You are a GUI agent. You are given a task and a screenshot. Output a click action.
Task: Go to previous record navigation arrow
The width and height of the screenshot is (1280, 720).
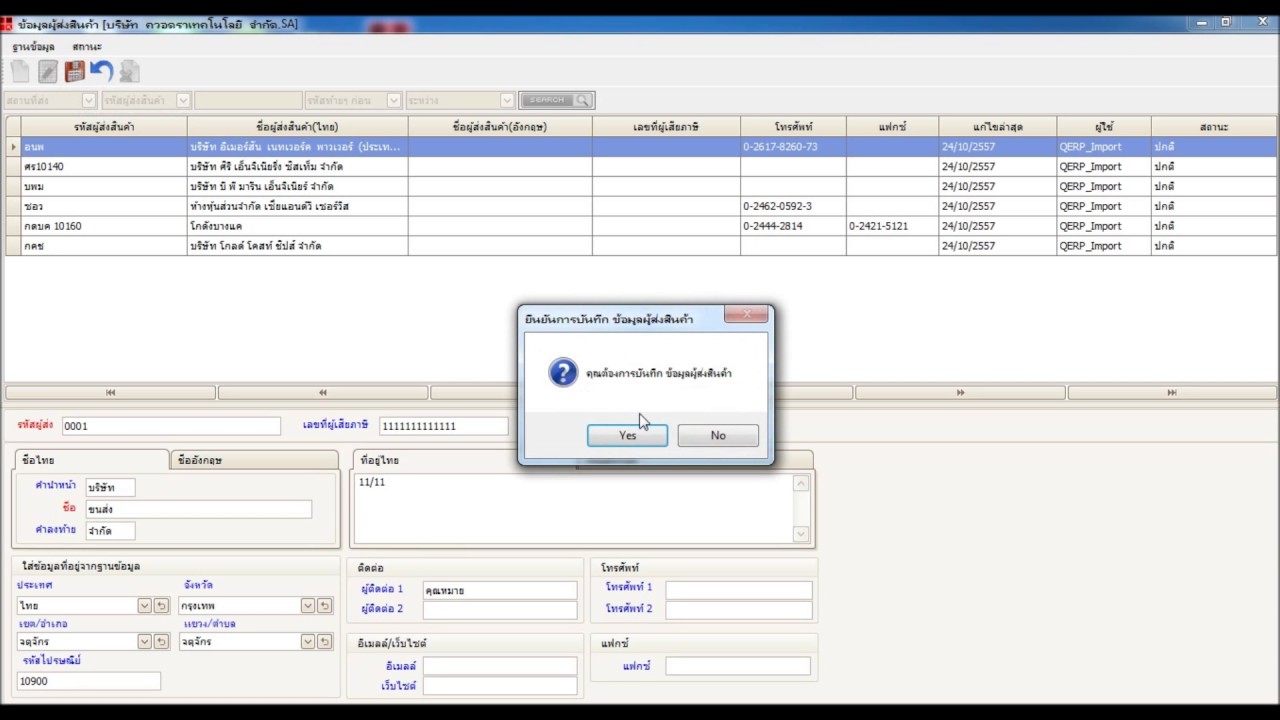pos(323,393)
